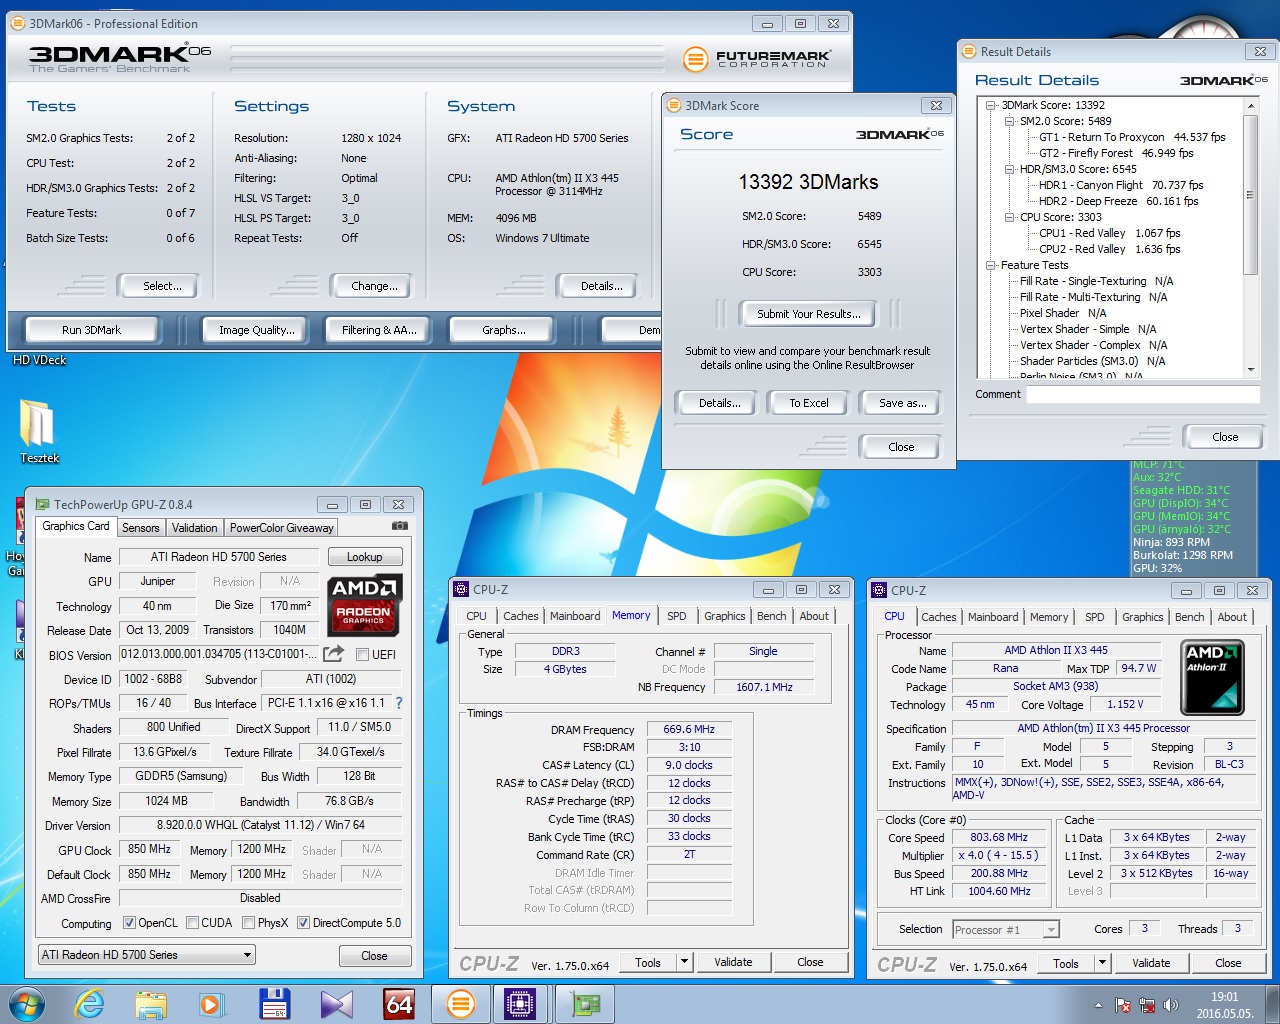The image size is (1280, 1024).
Task: Click the BIOS version share/export icon
Action: pyautogui.click(x=334, y=653)
